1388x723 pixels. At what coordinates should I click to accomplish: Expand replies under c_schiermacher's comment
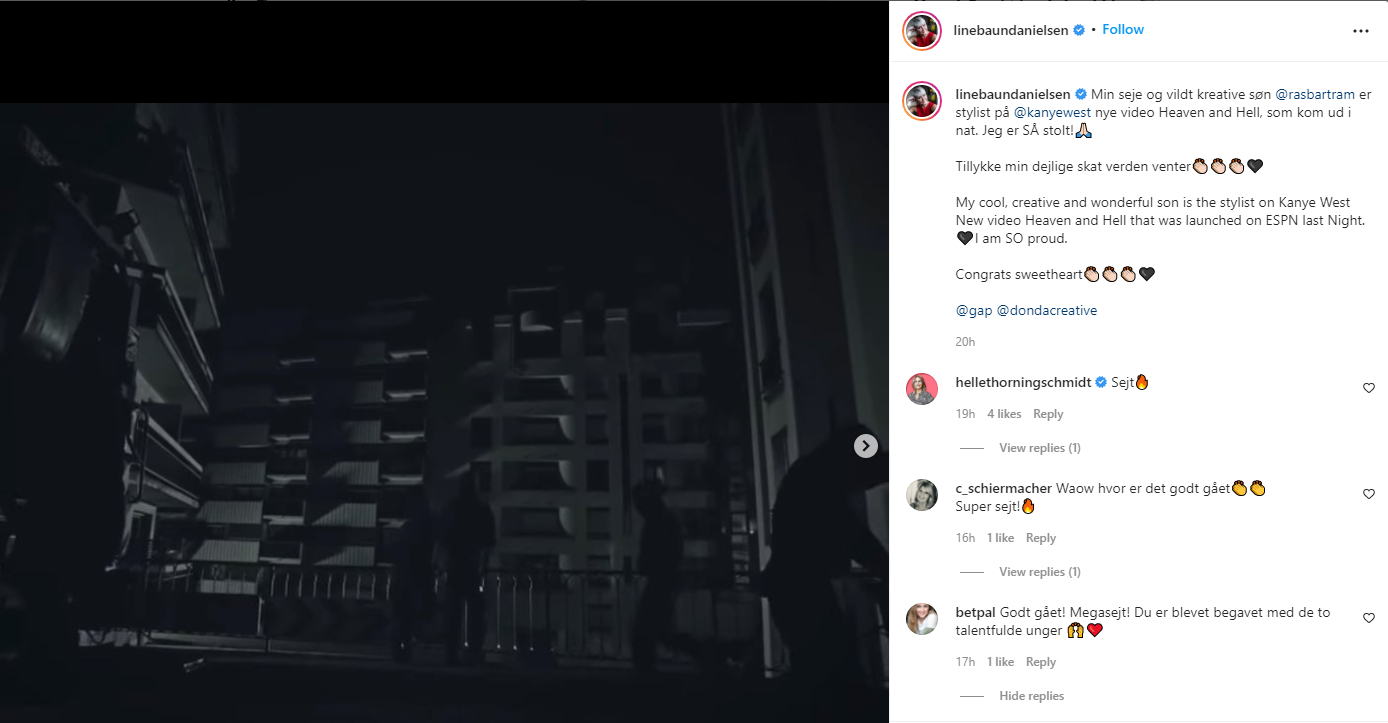pos(1039,572)
